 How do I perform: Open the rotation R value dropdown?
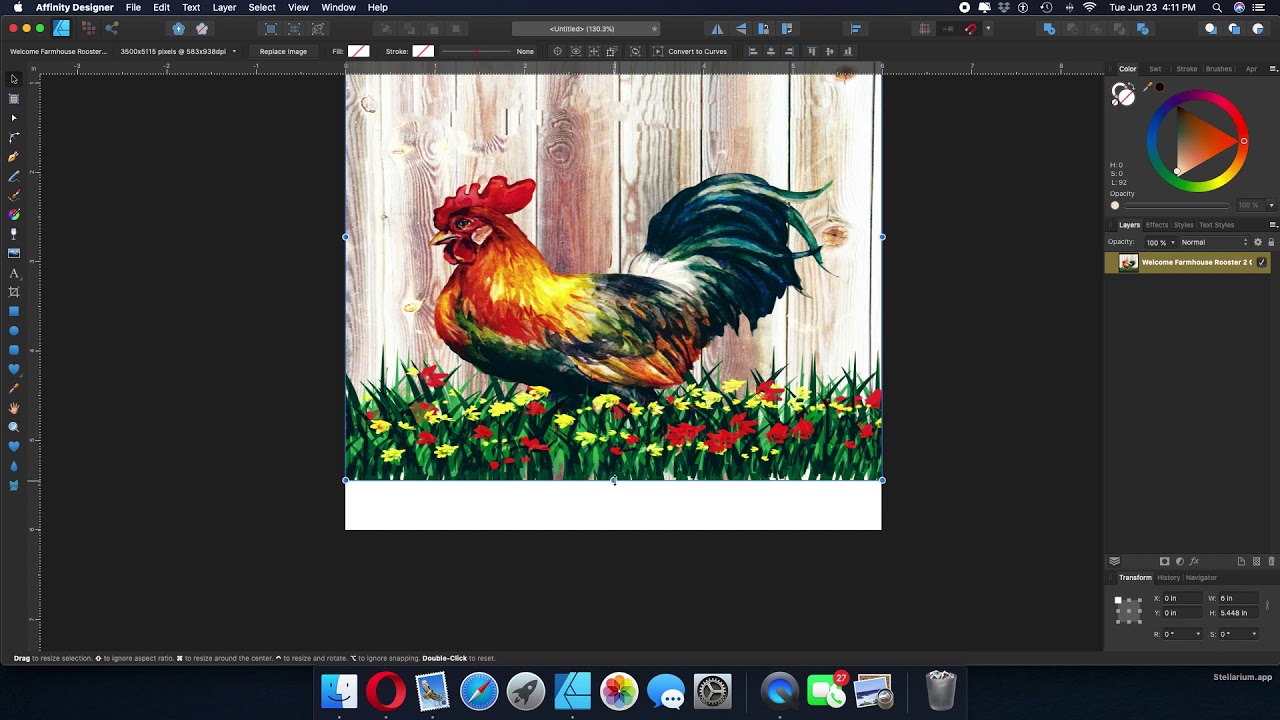pos(1198,634)
